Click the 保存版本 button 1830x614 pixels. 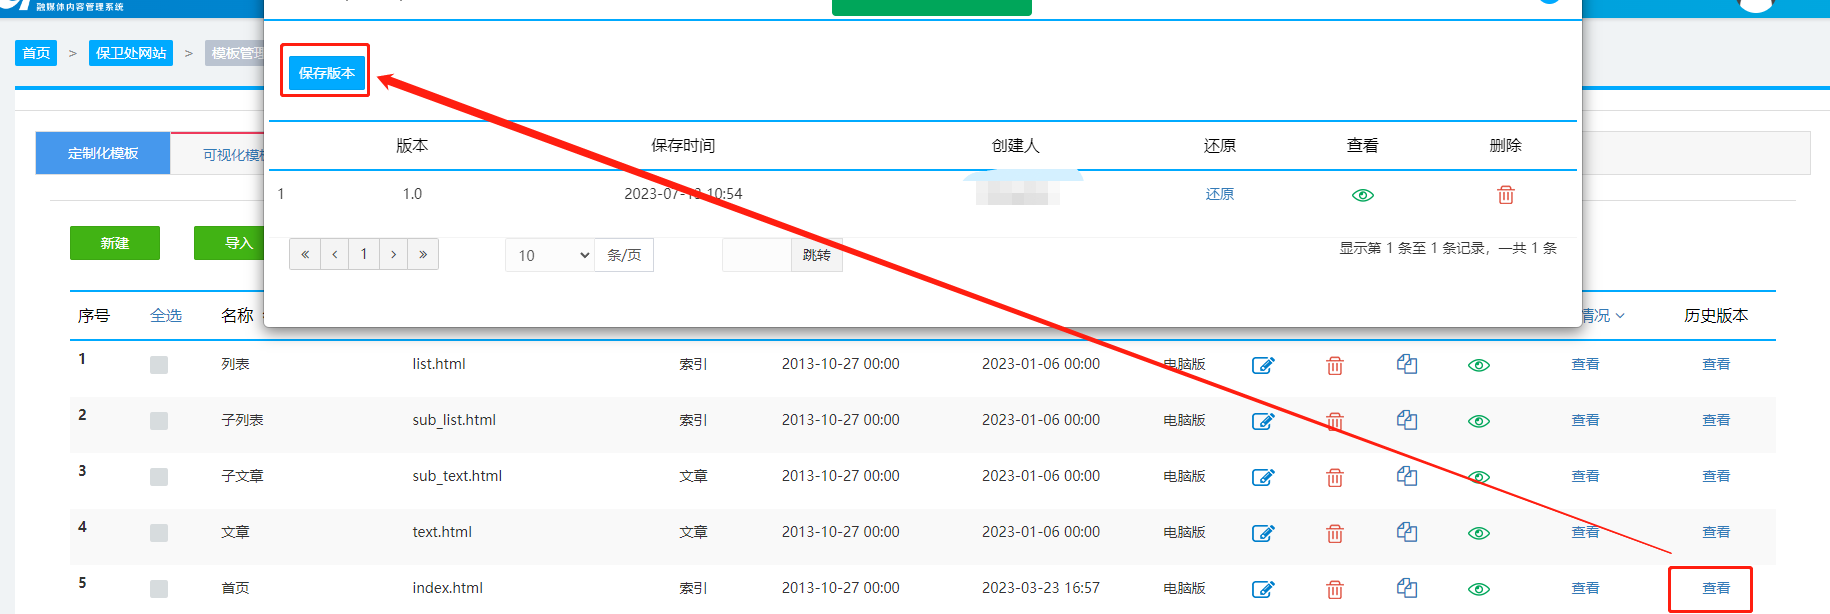click(326, 73)
